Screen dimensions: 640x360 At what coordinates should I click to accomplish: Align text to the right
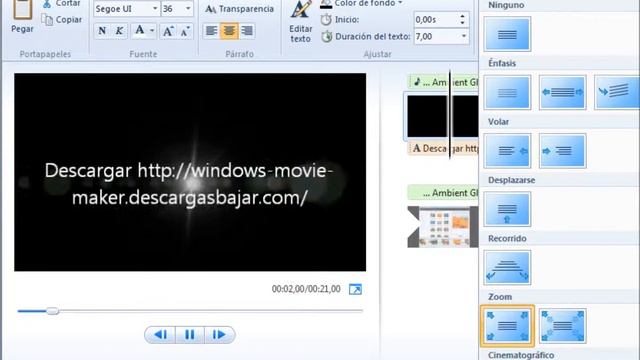click(247, 31)
